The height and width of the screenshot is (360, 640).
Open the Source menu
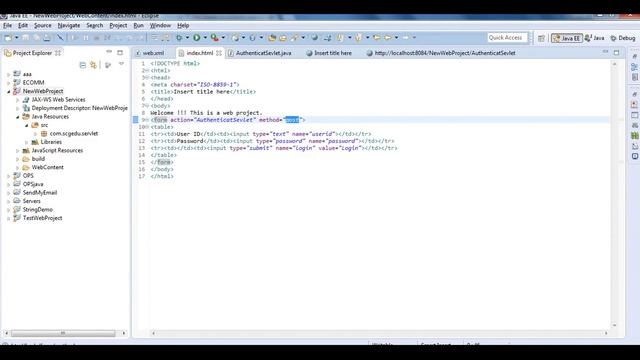(43, 25)
